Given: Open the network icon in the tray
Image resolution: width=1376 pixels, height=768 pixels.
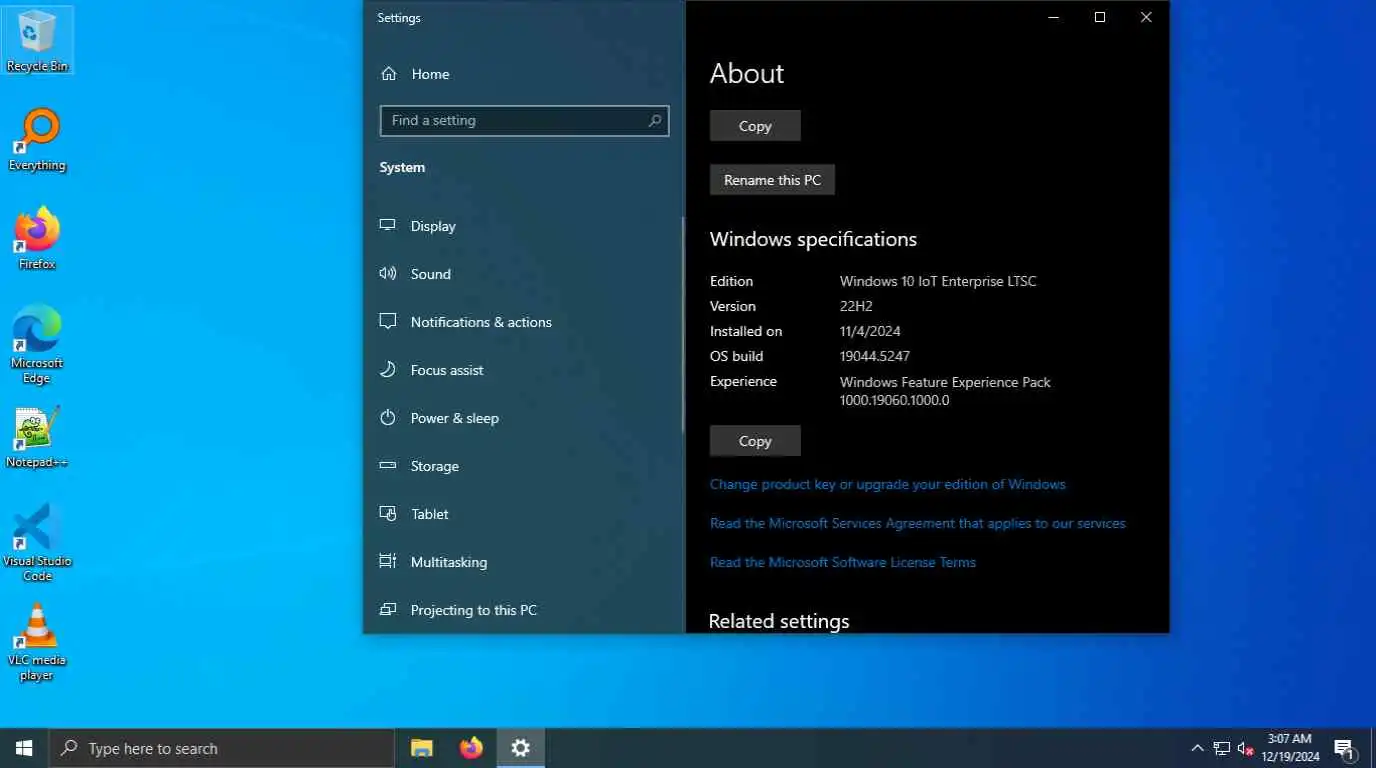Looking at the screenshot, I should tap(1221, 748).
